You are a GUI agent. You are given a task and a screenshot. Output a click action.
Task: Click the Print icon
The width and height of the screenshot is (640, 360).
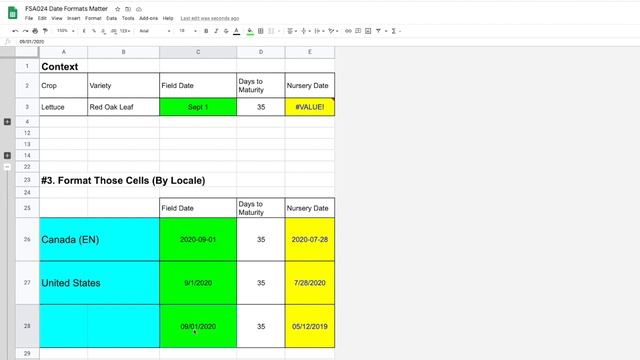(35, 31)
